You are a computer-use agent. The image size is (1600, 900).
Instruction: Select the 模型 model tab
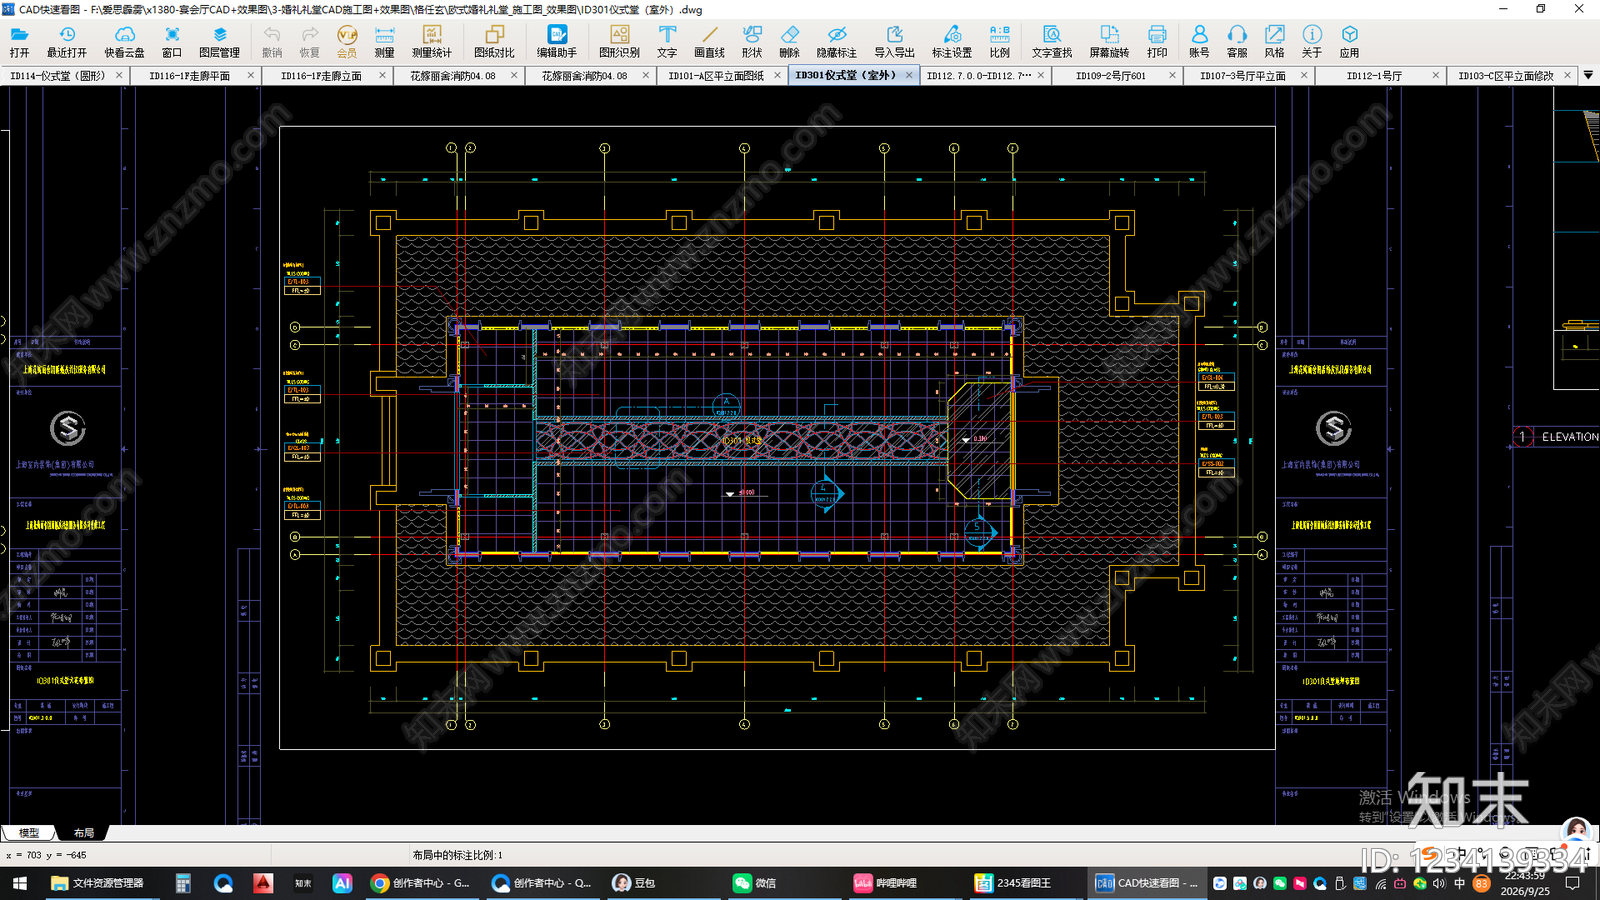click(x=29, y=833)
